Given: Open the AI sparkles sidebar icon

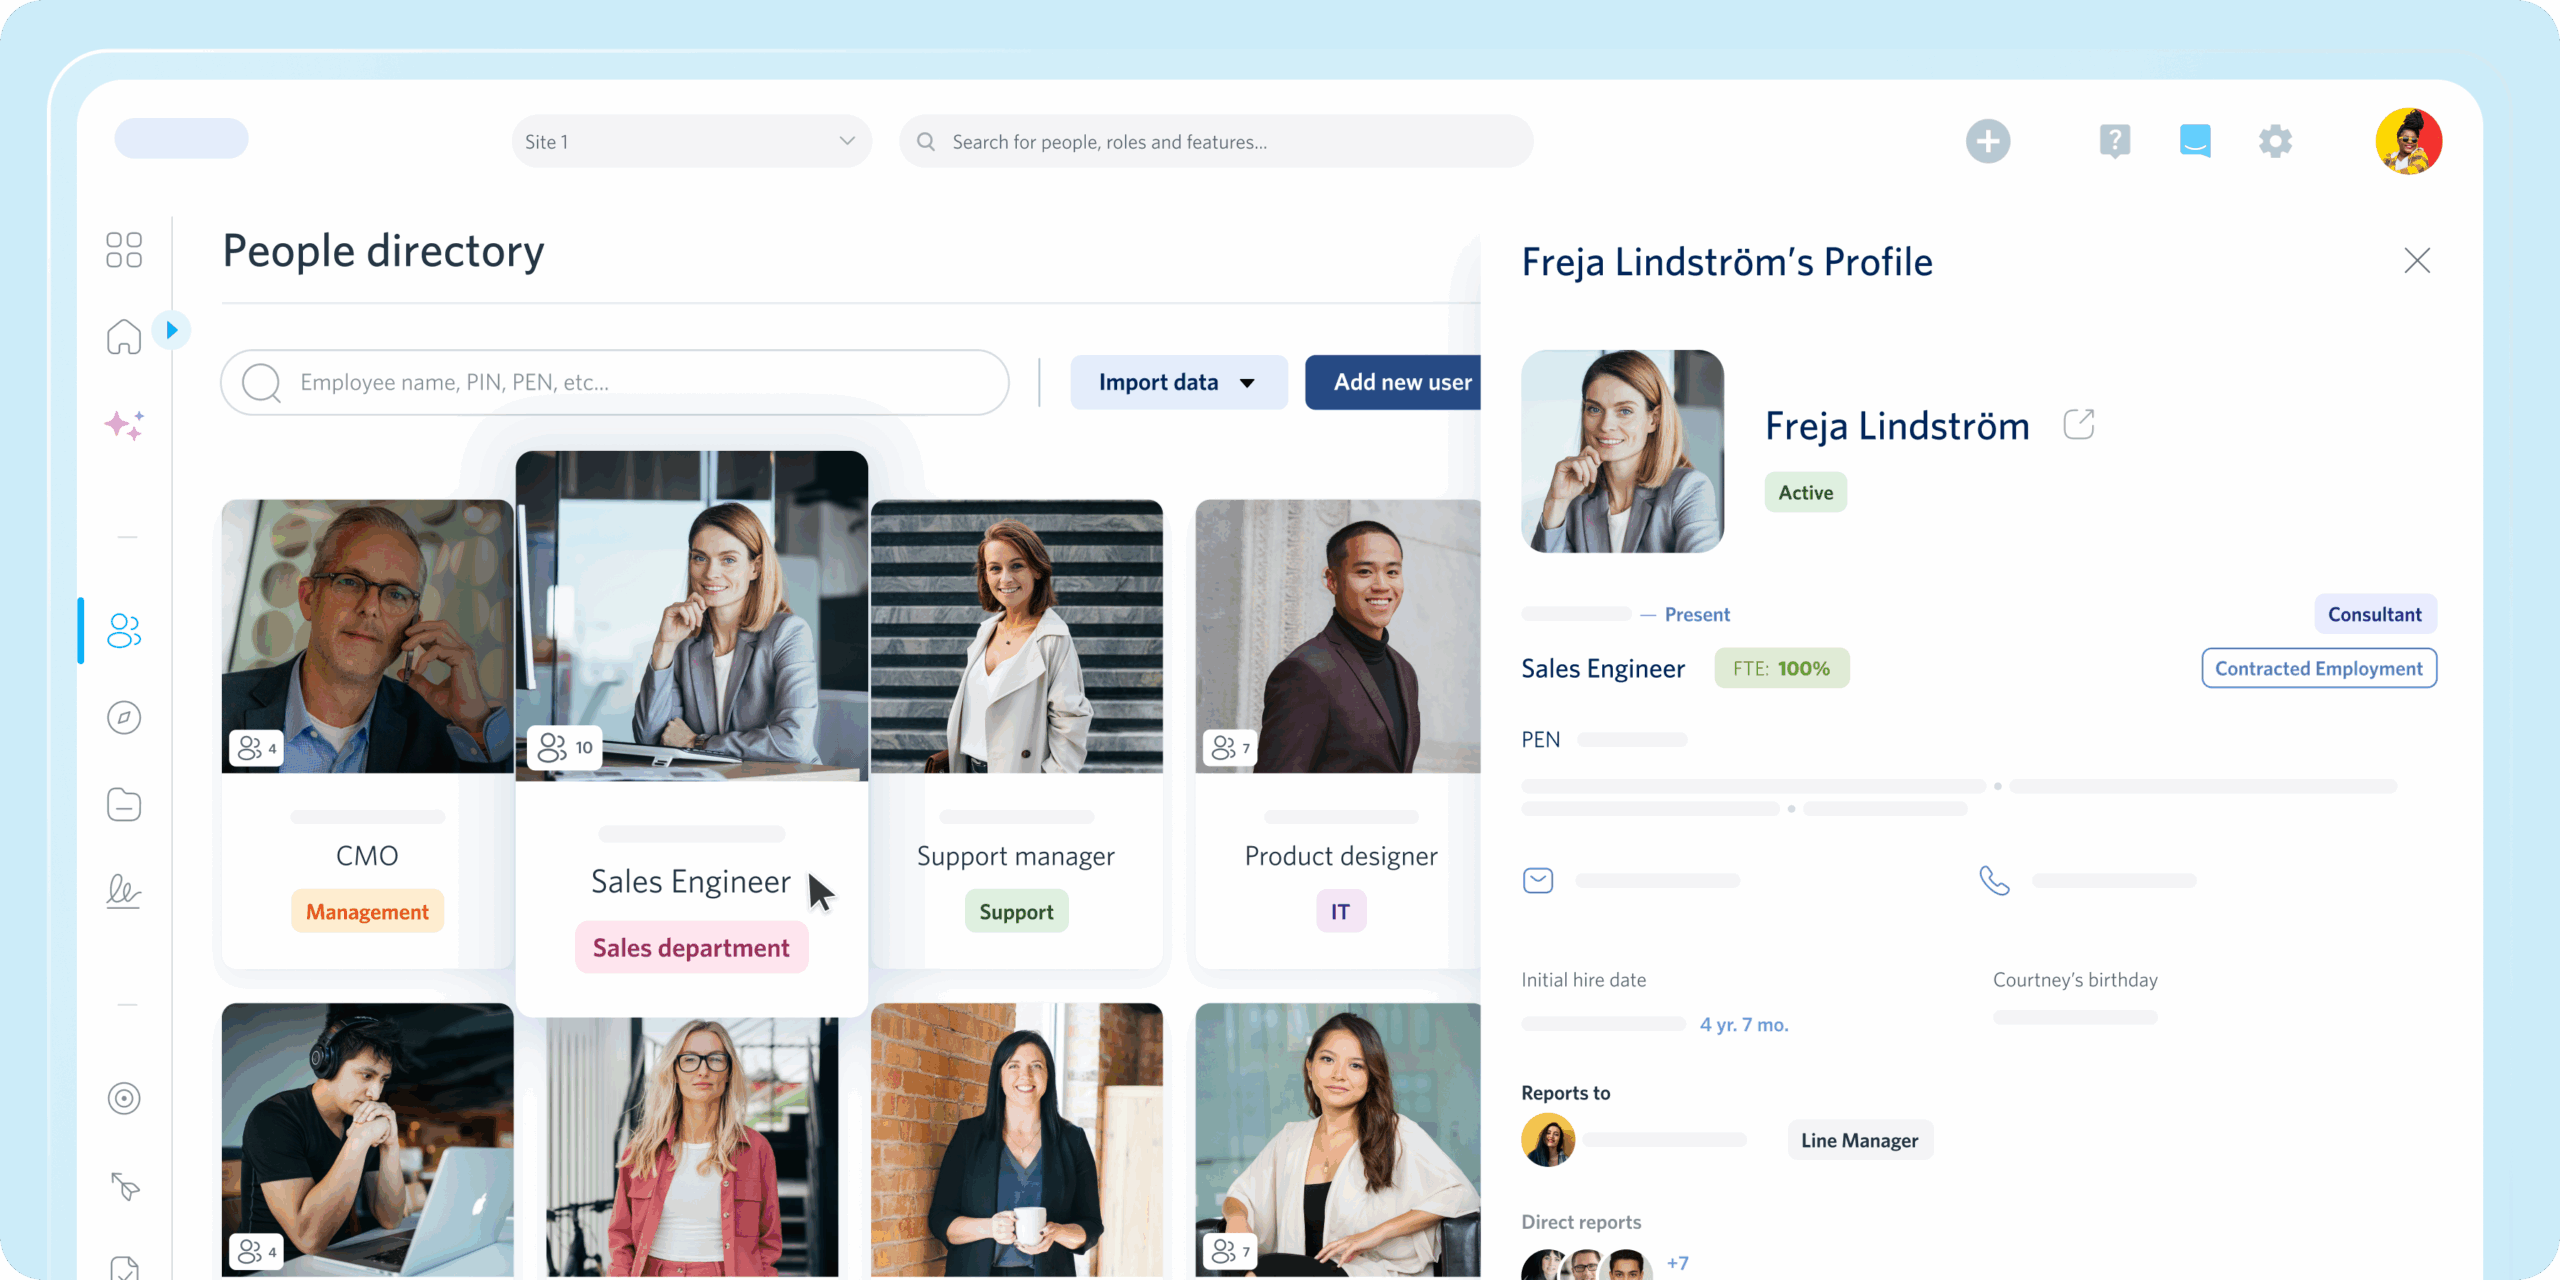Looking at the screenshot, I should (x=124, y=425).
